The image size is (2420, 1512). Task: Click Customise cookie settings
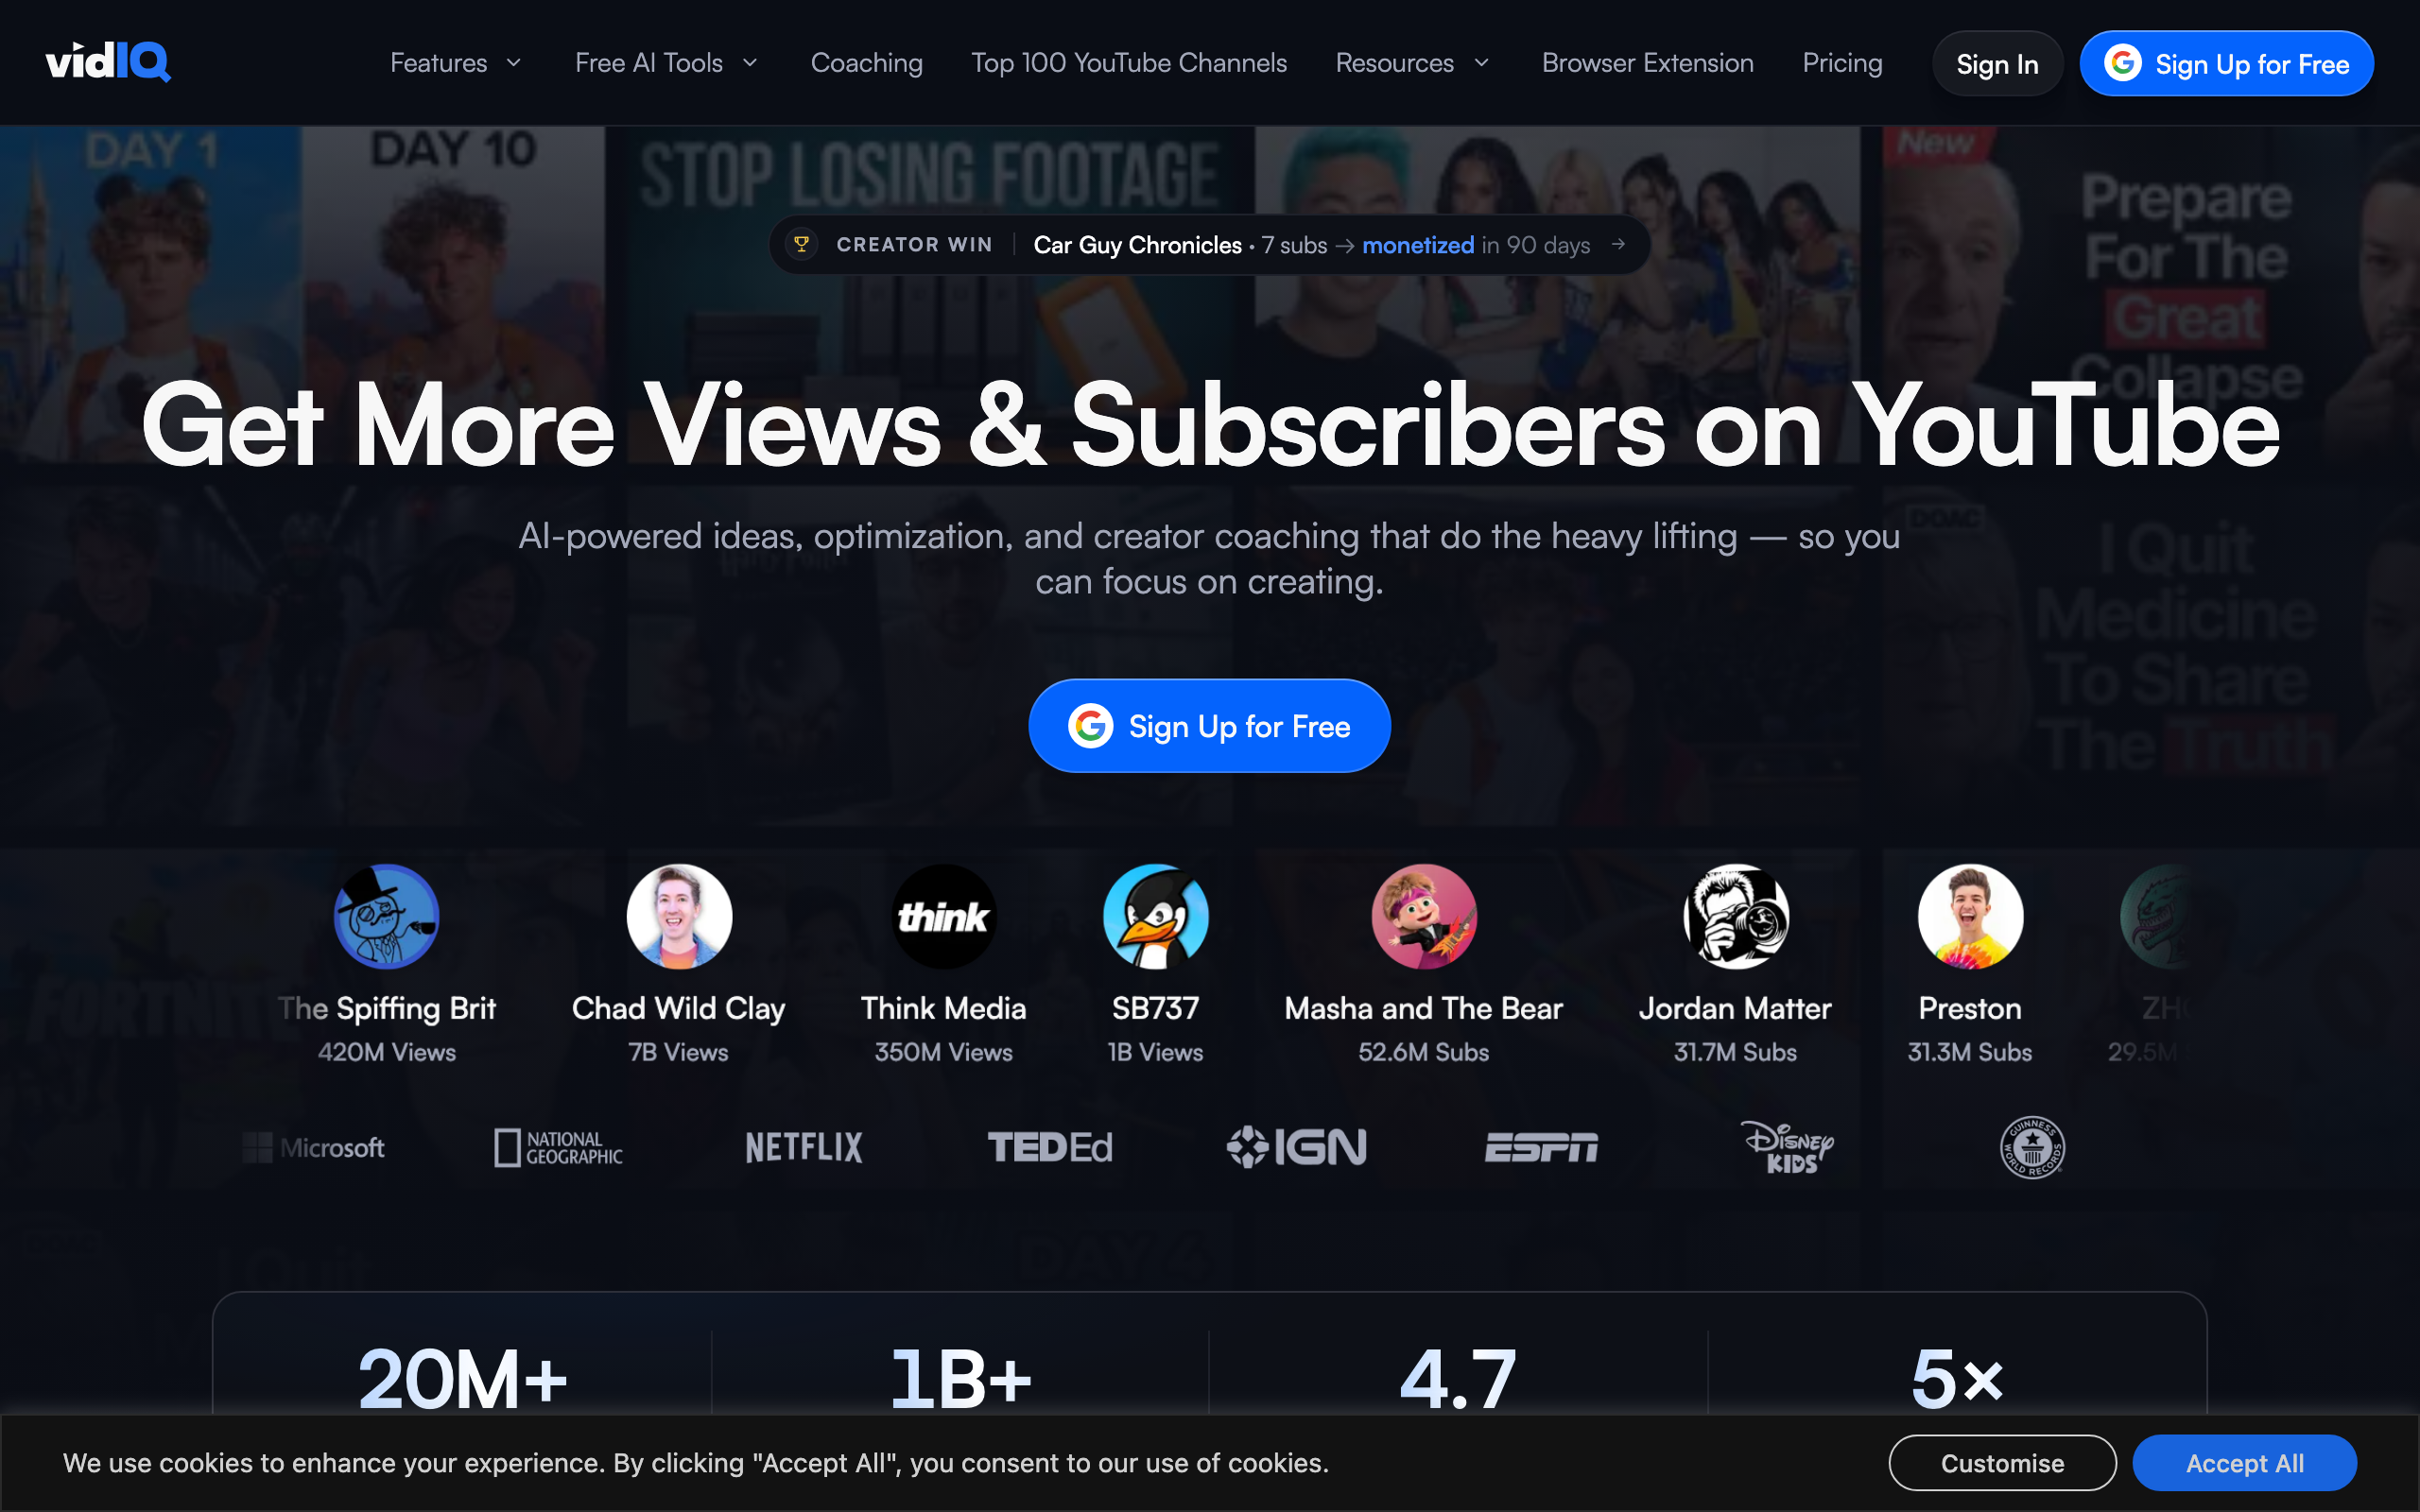click(2002, 1463)
